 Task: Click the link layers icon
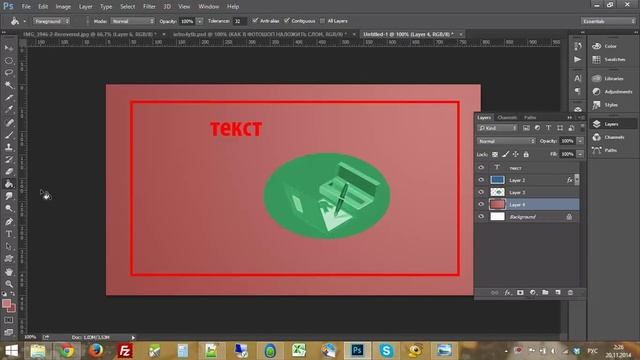click(x=494, y=293)
